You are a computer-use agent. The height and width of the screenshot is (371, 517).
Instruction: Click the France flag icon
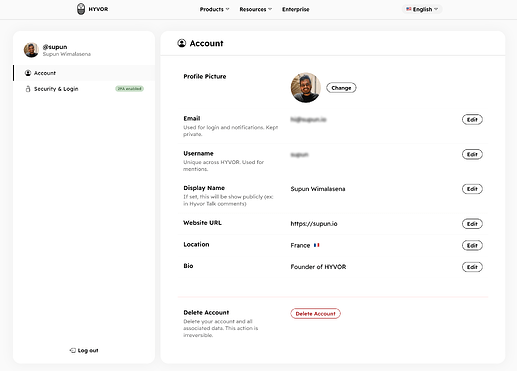[317, 245]
